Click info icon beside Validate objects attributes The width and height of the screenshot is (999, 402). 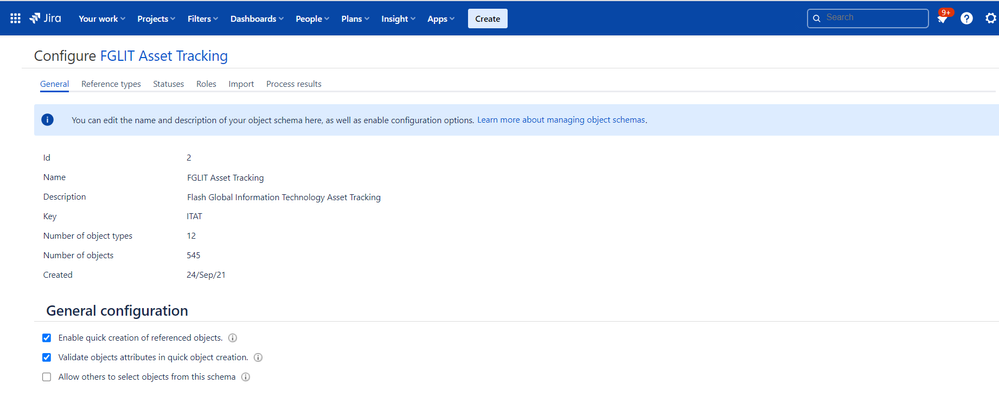point(258,357)
